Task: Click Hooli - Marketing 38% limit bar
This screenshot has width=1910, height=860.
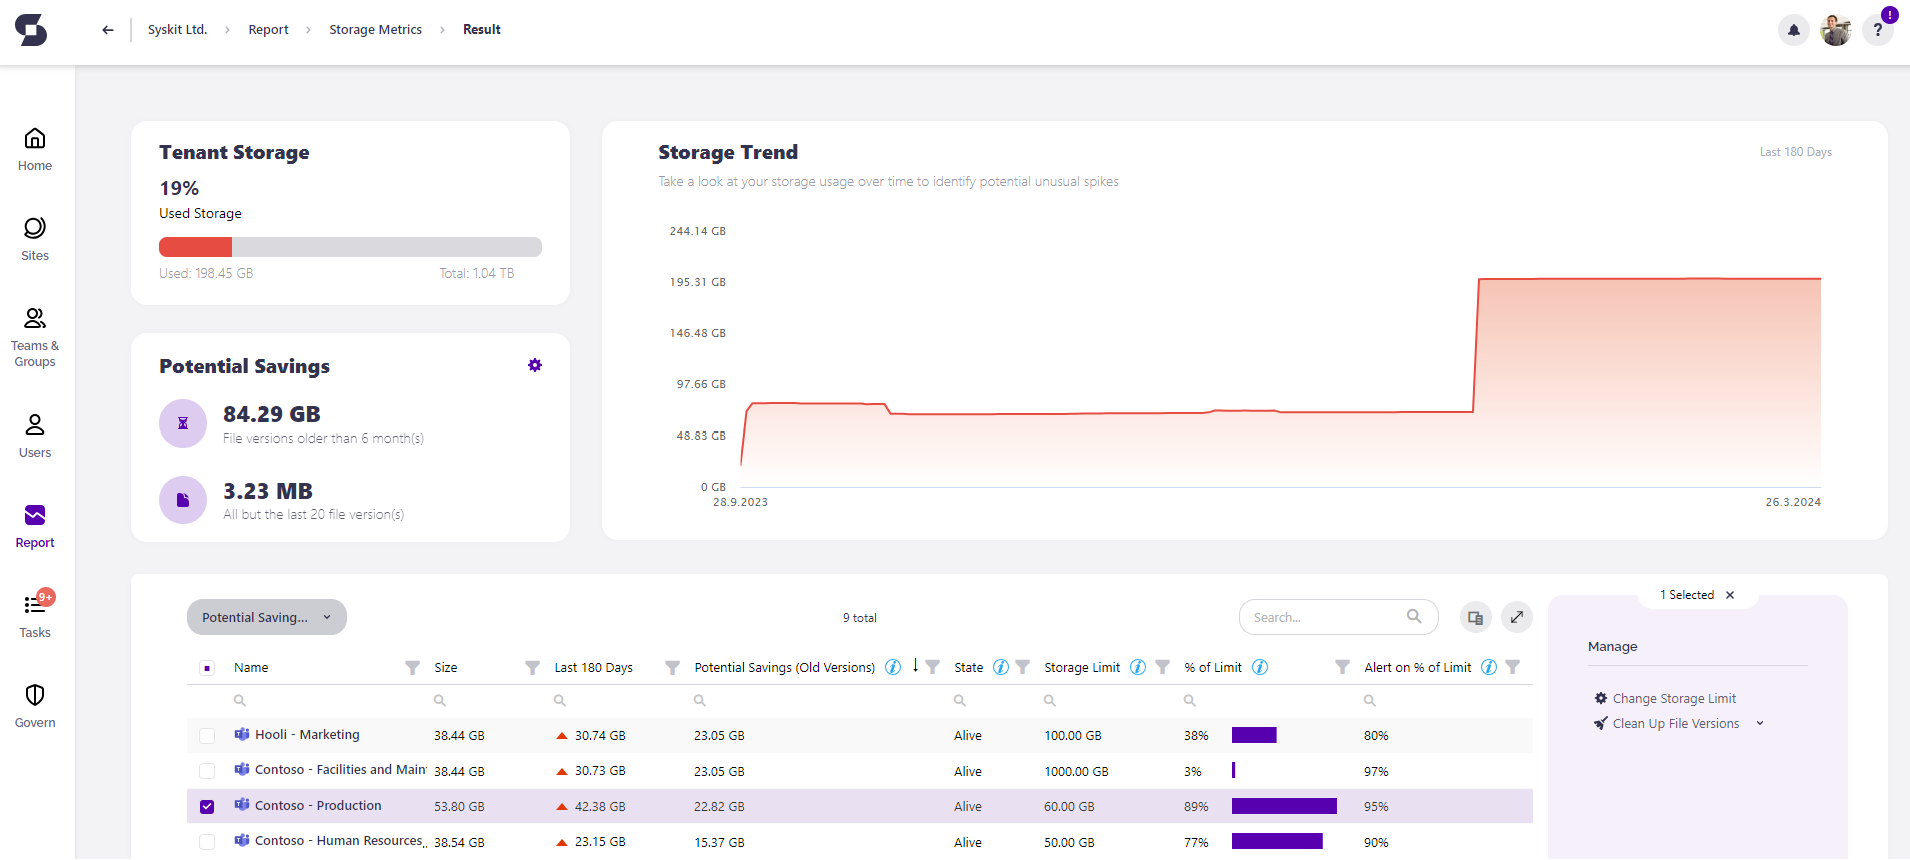Action: (x=1254, y=735)
